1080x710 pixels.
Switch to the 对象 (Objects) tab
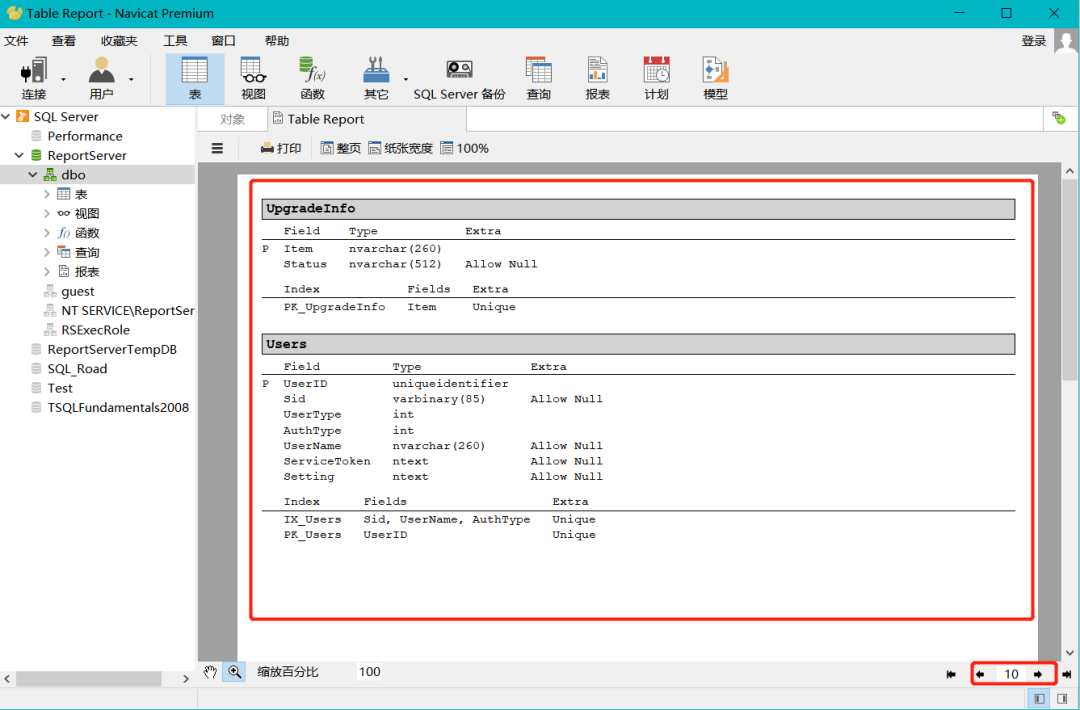(232, 119)
